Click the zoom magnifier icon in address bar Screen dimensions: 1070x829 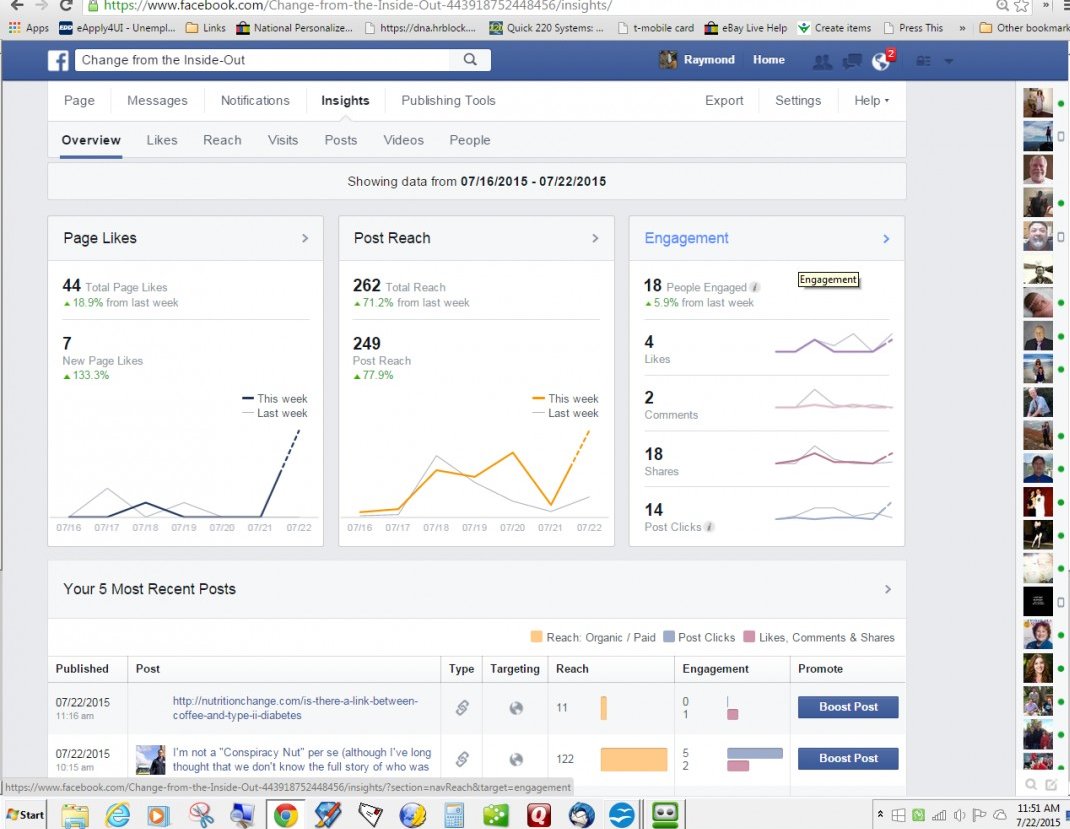coord(1002,5)
